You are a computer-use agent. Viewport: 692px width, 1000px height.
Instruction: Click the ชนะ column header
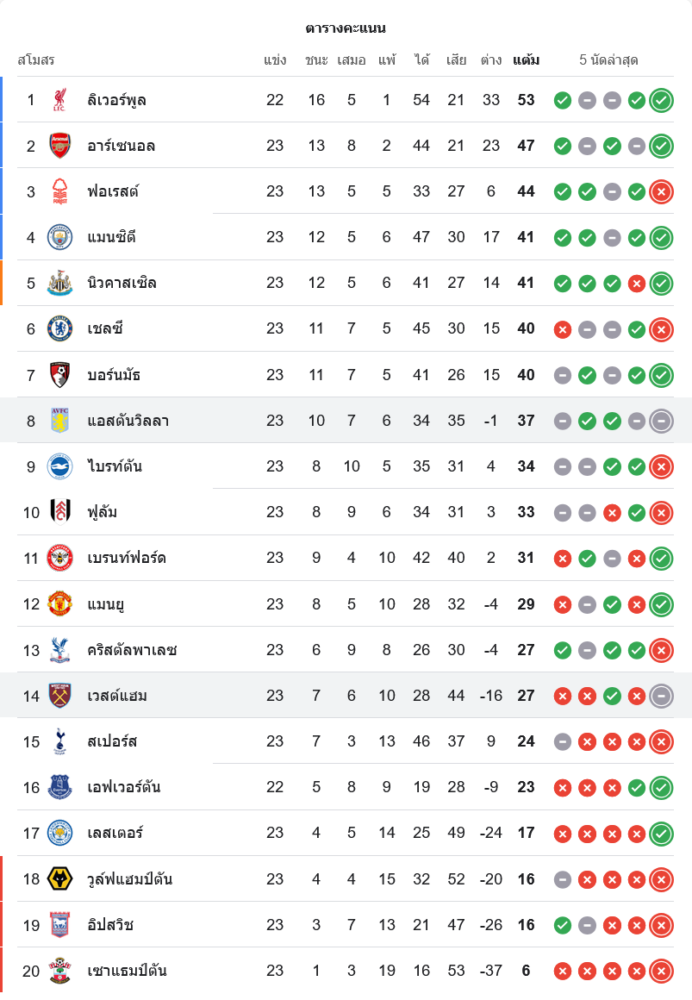tap(317, 60)
